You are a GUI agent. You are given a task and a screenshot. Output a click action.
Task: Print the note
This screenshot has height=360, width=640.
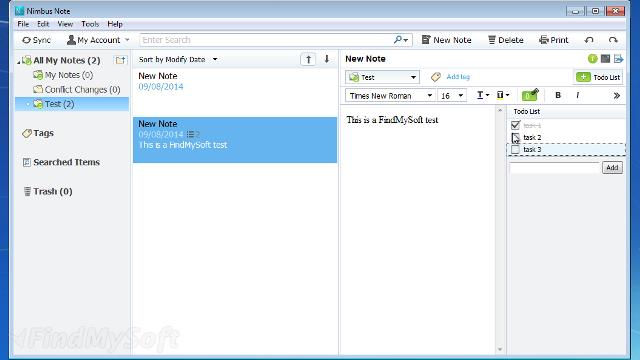point(553,40)
